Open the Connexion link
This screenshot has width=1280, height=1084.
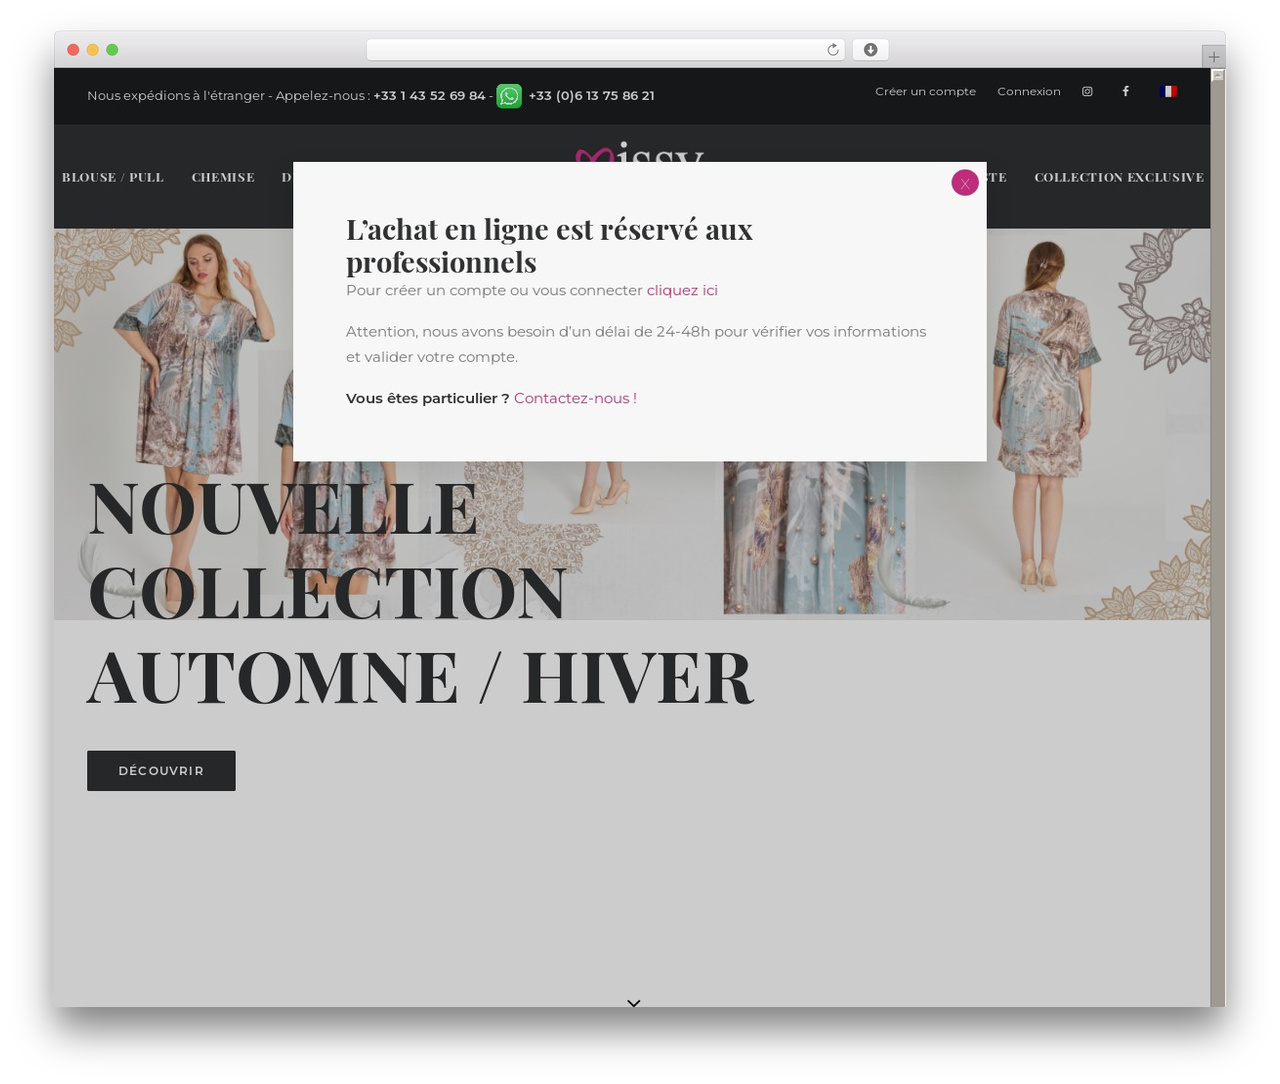pyautogui.click(x=1028, y=91)
